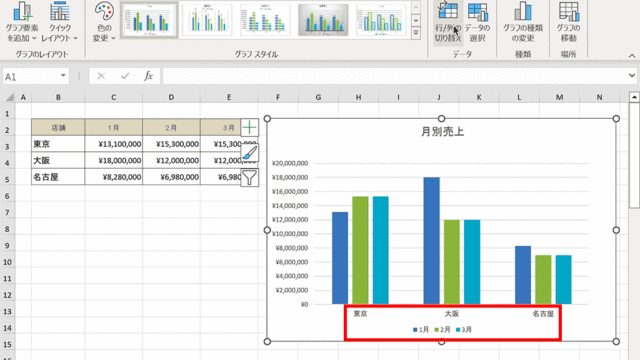
Task: Click inside the formula bar input
Action: 395,76
